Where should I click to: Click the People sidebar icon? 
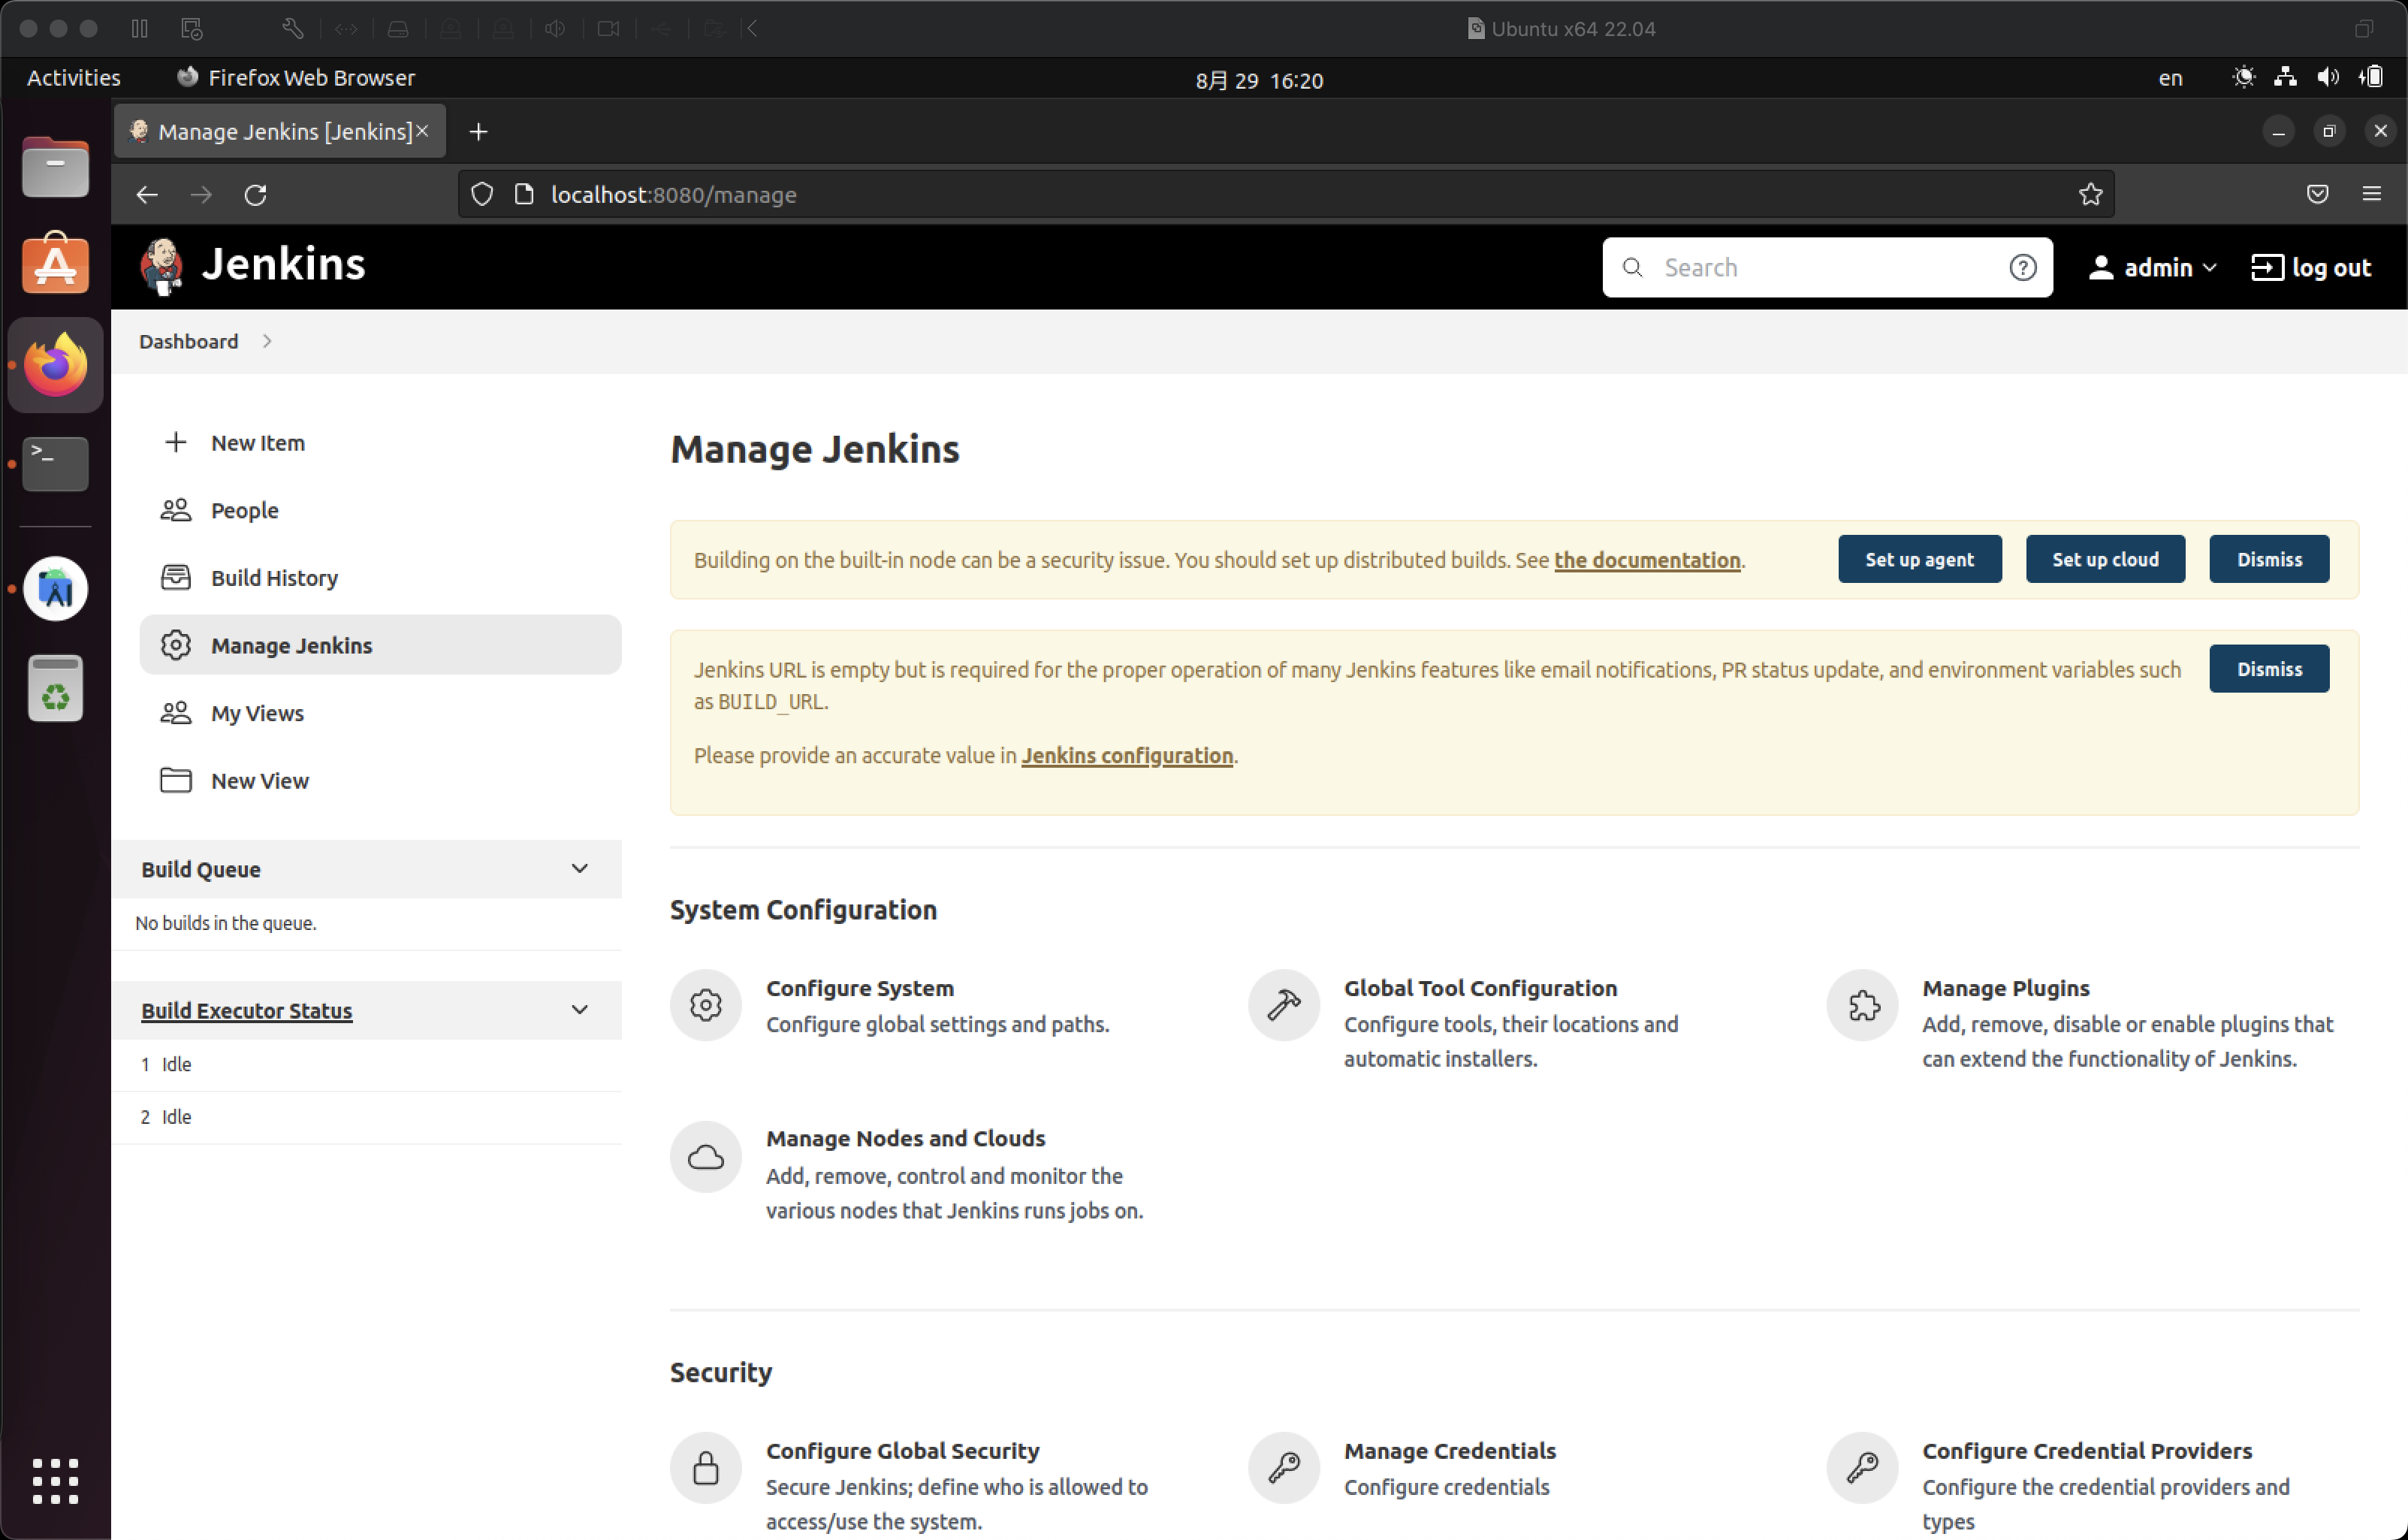point(175,510)
